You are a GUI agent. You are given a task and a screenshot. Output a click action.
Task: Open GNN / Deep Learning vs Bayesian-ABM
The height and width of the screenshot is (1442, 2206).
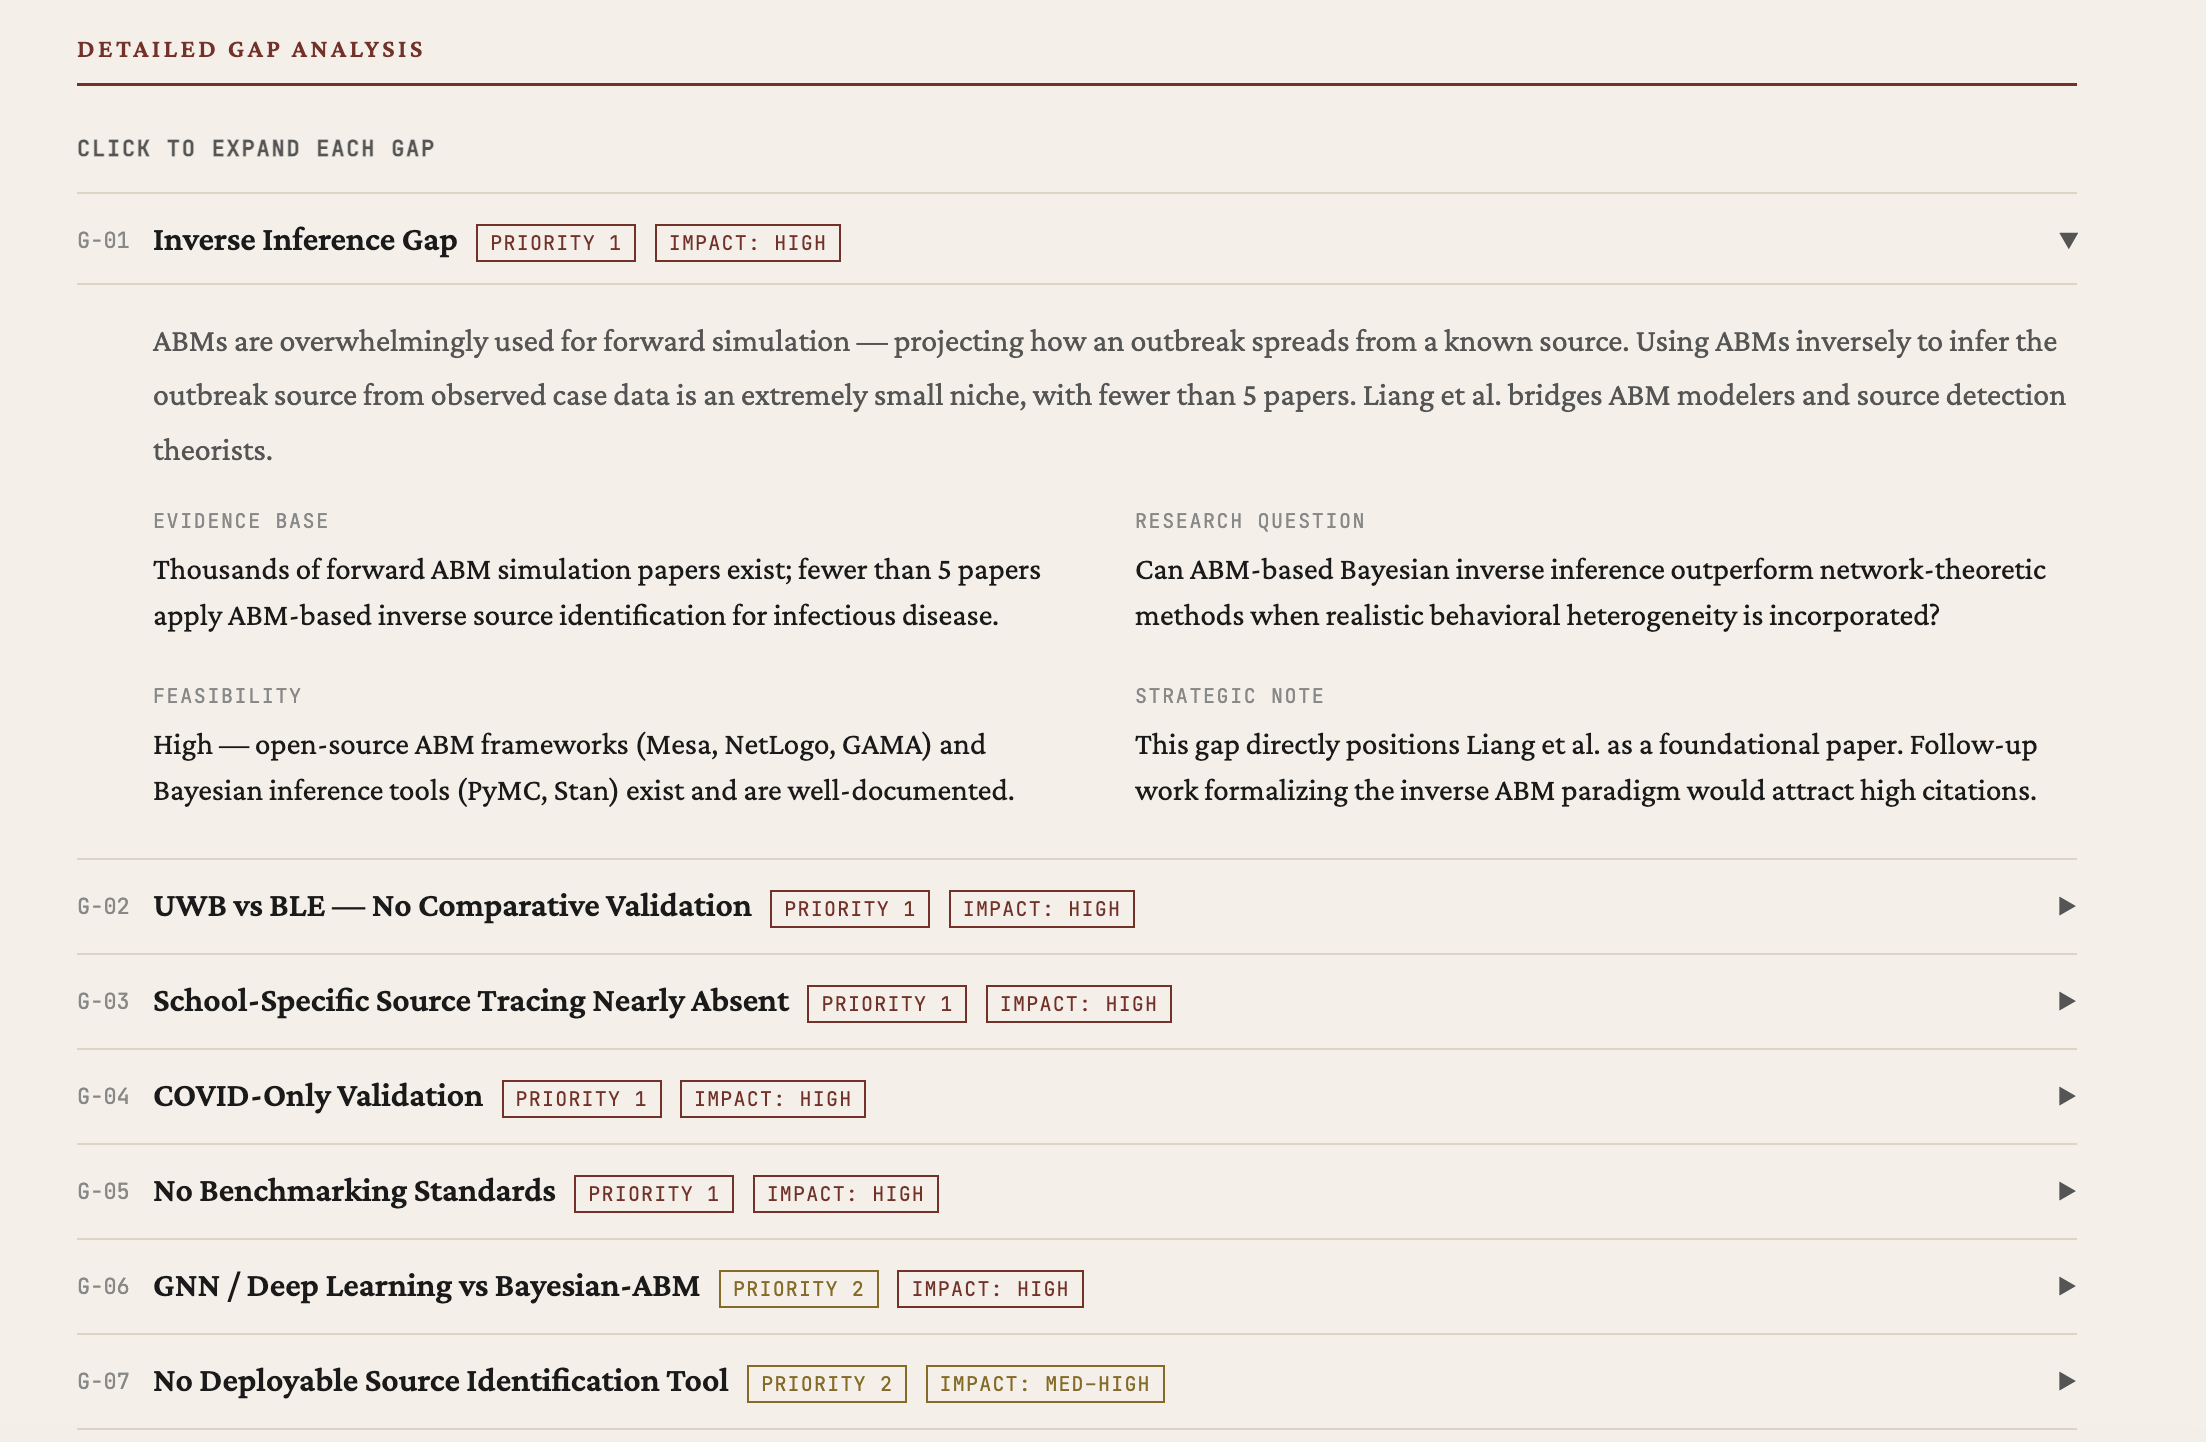(426, 1286)
